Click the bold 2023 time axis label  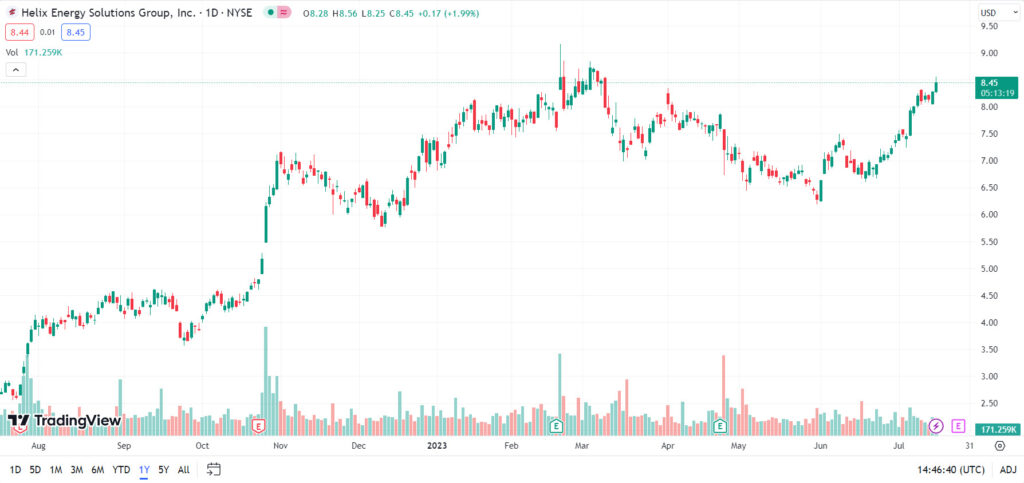pyautogui.click(x=436, y=446)
